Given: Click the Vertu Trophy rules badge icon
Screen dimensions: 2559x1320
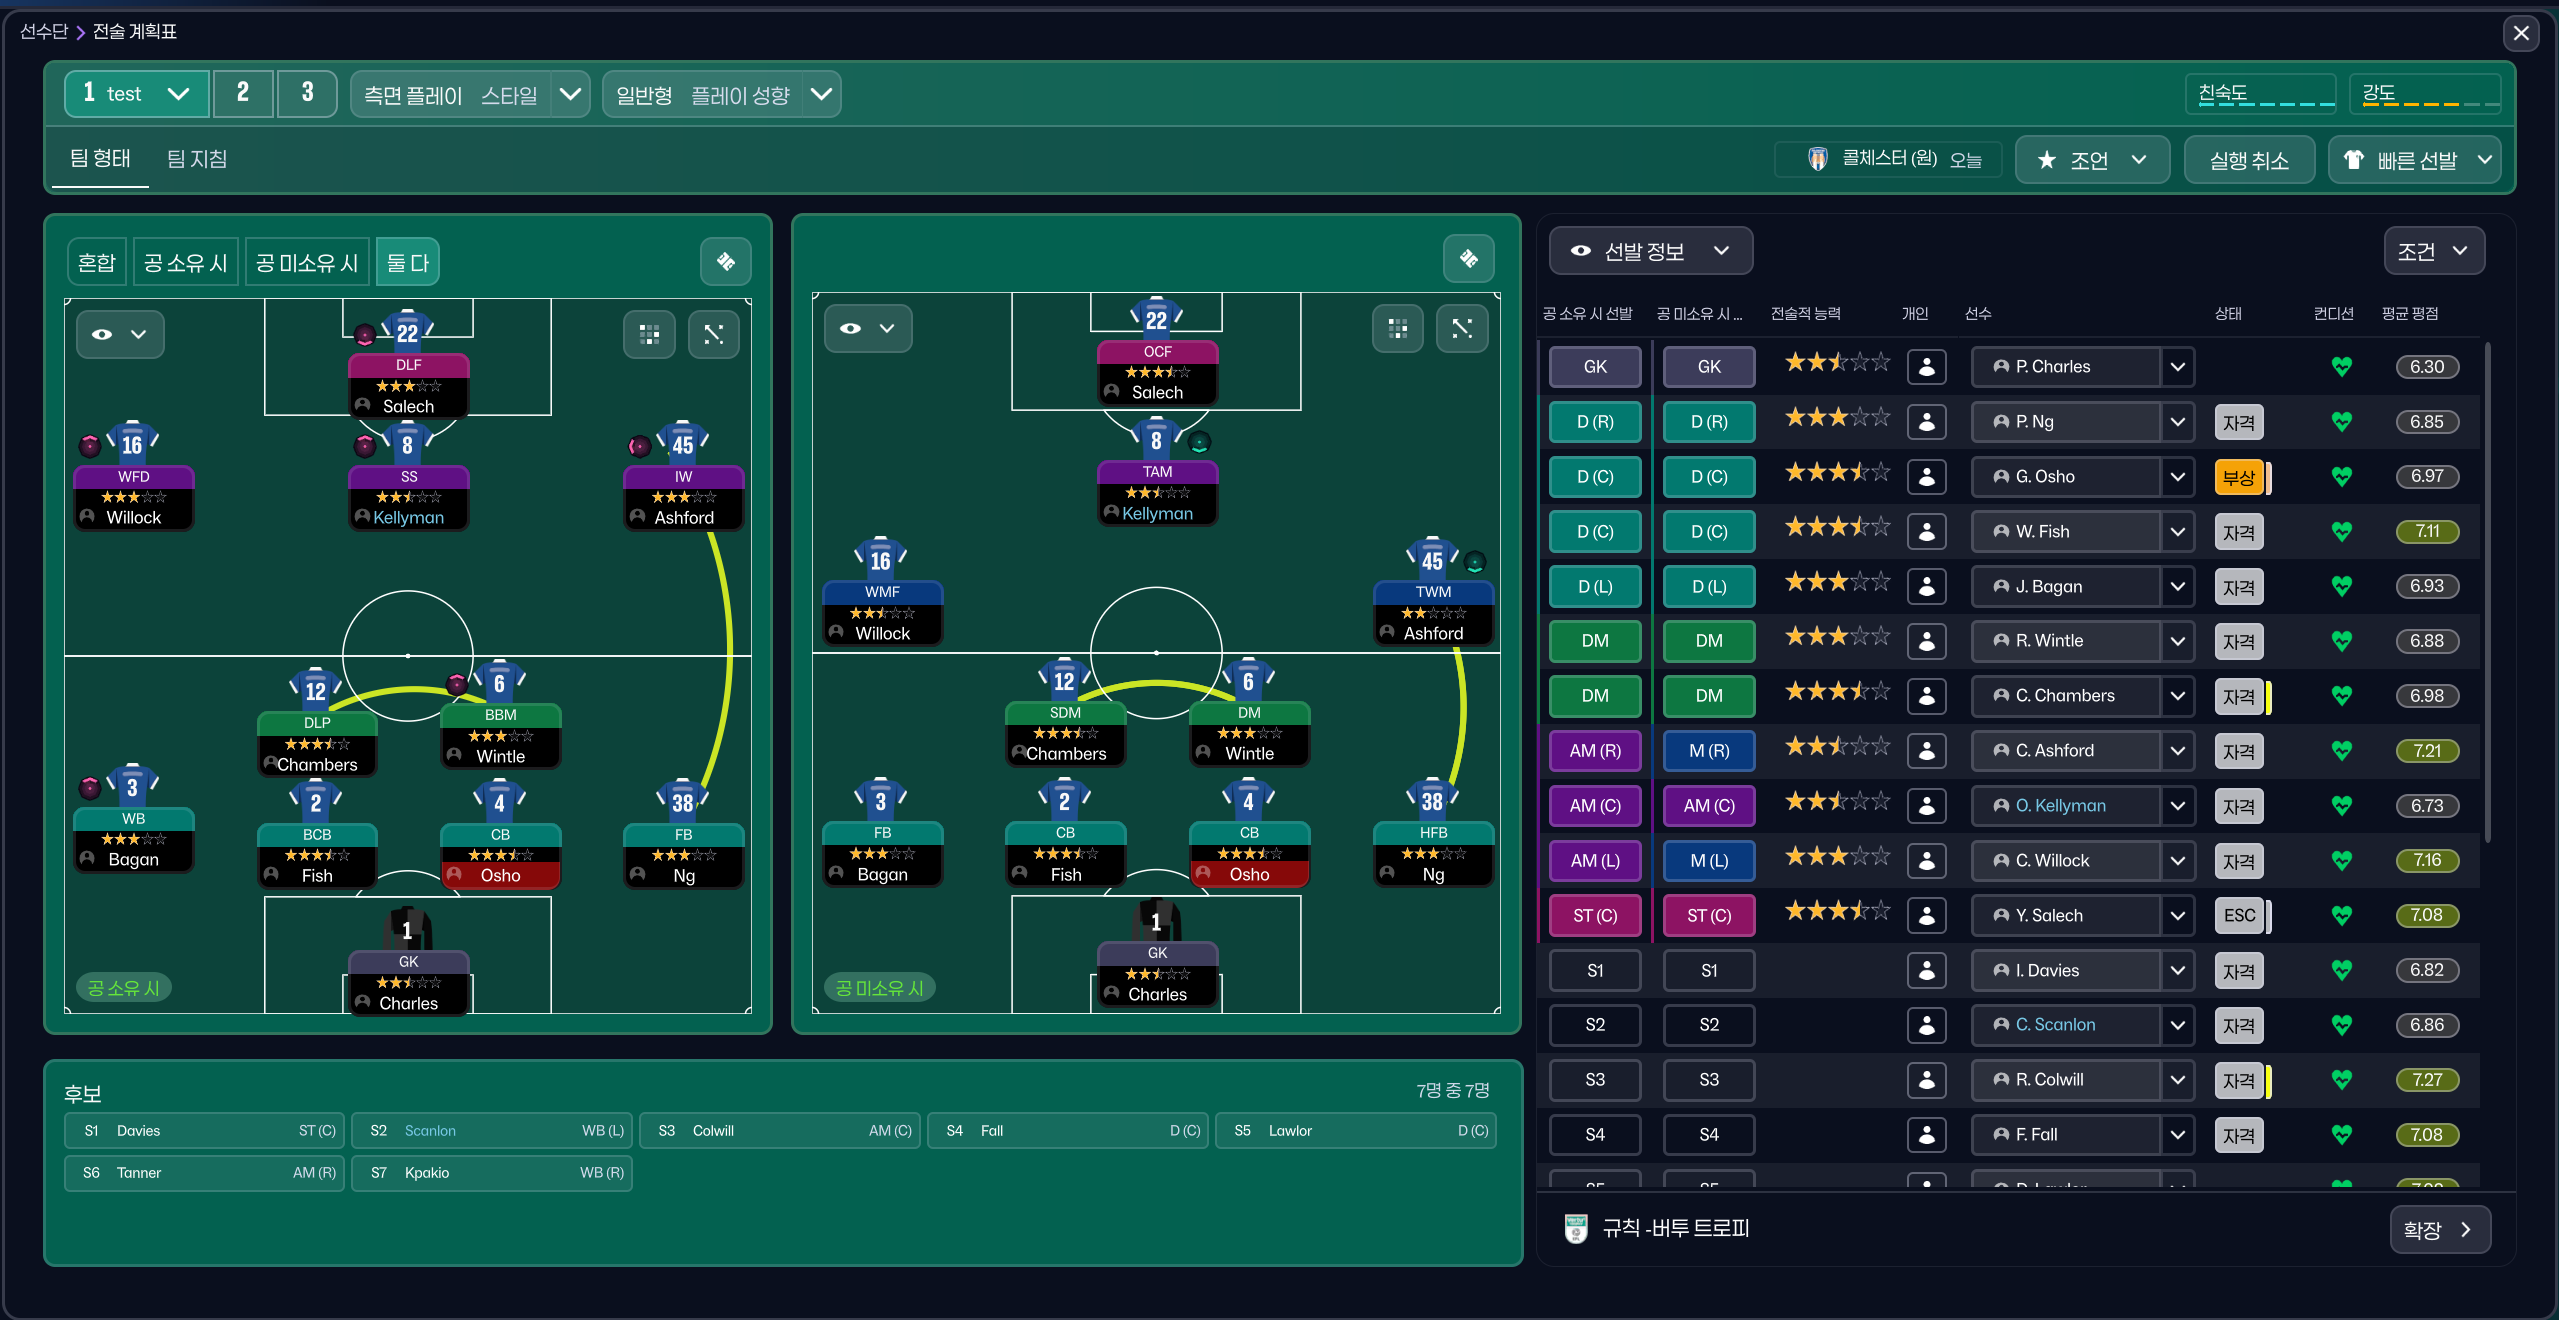Looking at the screenshot, I should point(1576,1228).
